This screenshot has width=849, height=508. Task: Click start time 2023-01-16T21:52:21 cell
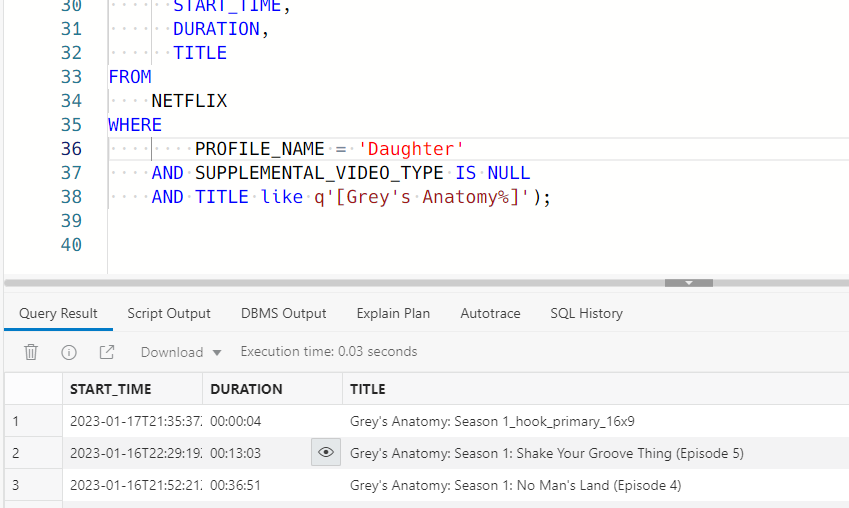pos(135,485)
